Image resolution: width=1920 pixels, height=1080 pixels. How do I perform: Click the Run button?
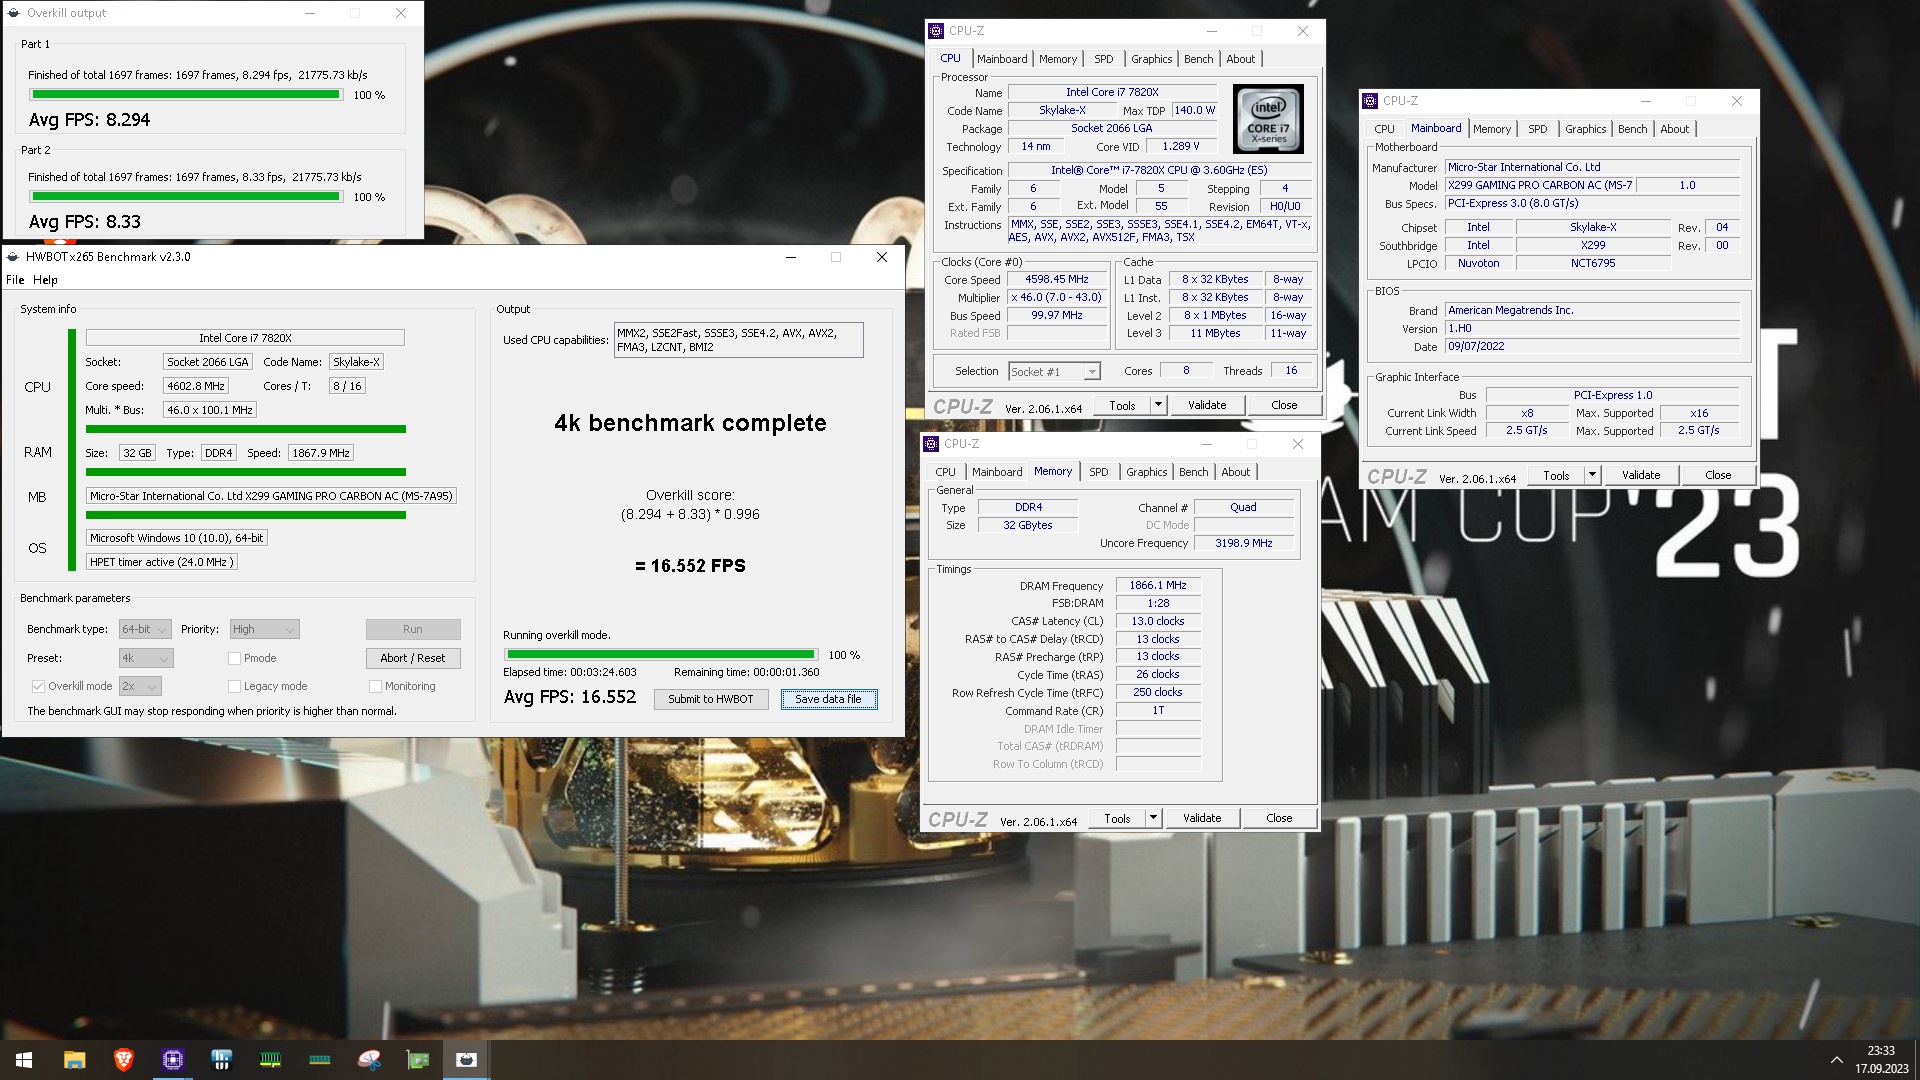(x=413, y=629)
